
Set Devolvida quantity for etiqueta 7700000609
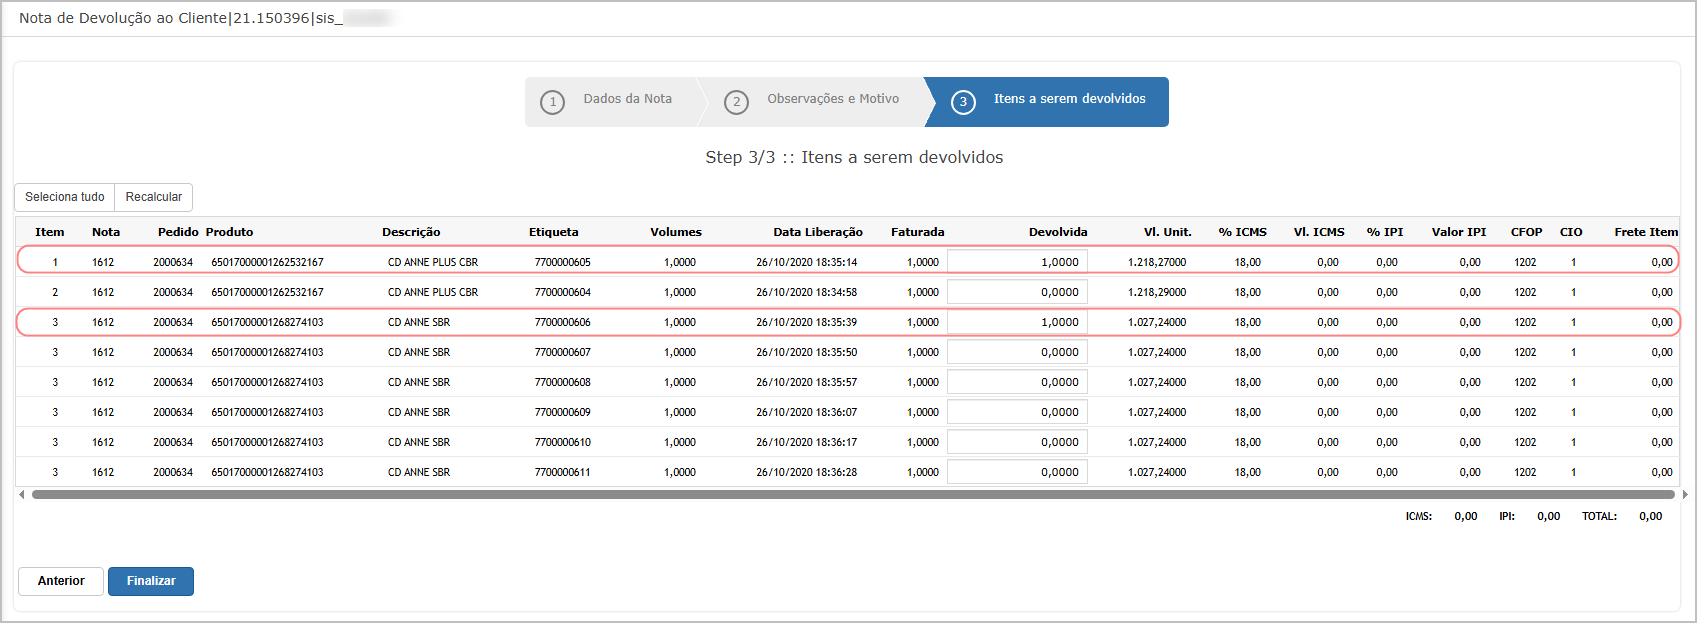pyautogui.click(x=1017, y=412)
